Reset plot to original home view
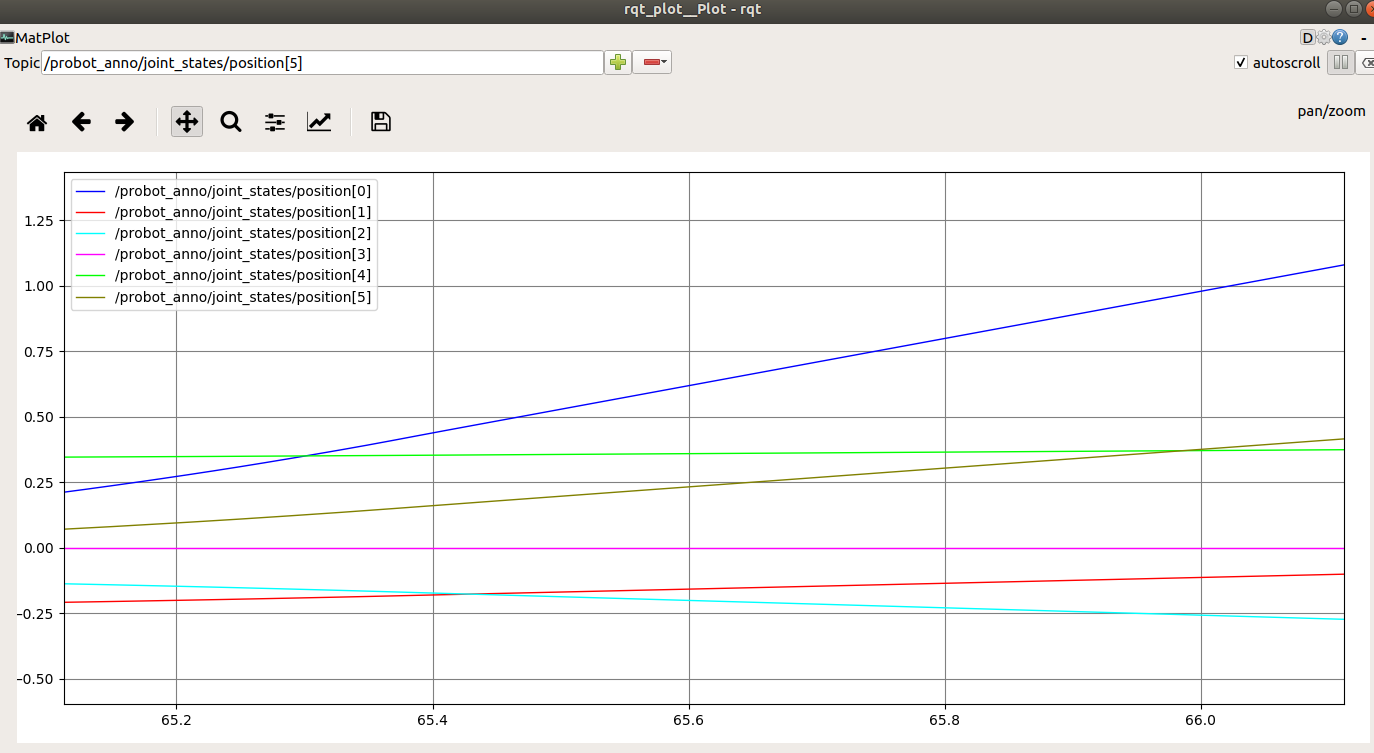The width and height of the screenshot is (1374, 753). (37, 122)
